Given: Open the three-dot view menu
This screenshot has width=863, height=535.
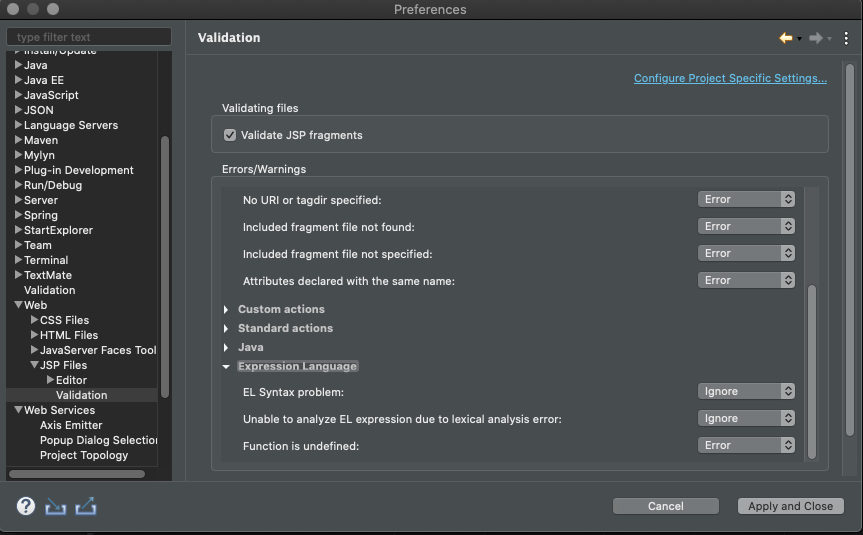Looking at the screenshot, I should (x=846, y=38).
